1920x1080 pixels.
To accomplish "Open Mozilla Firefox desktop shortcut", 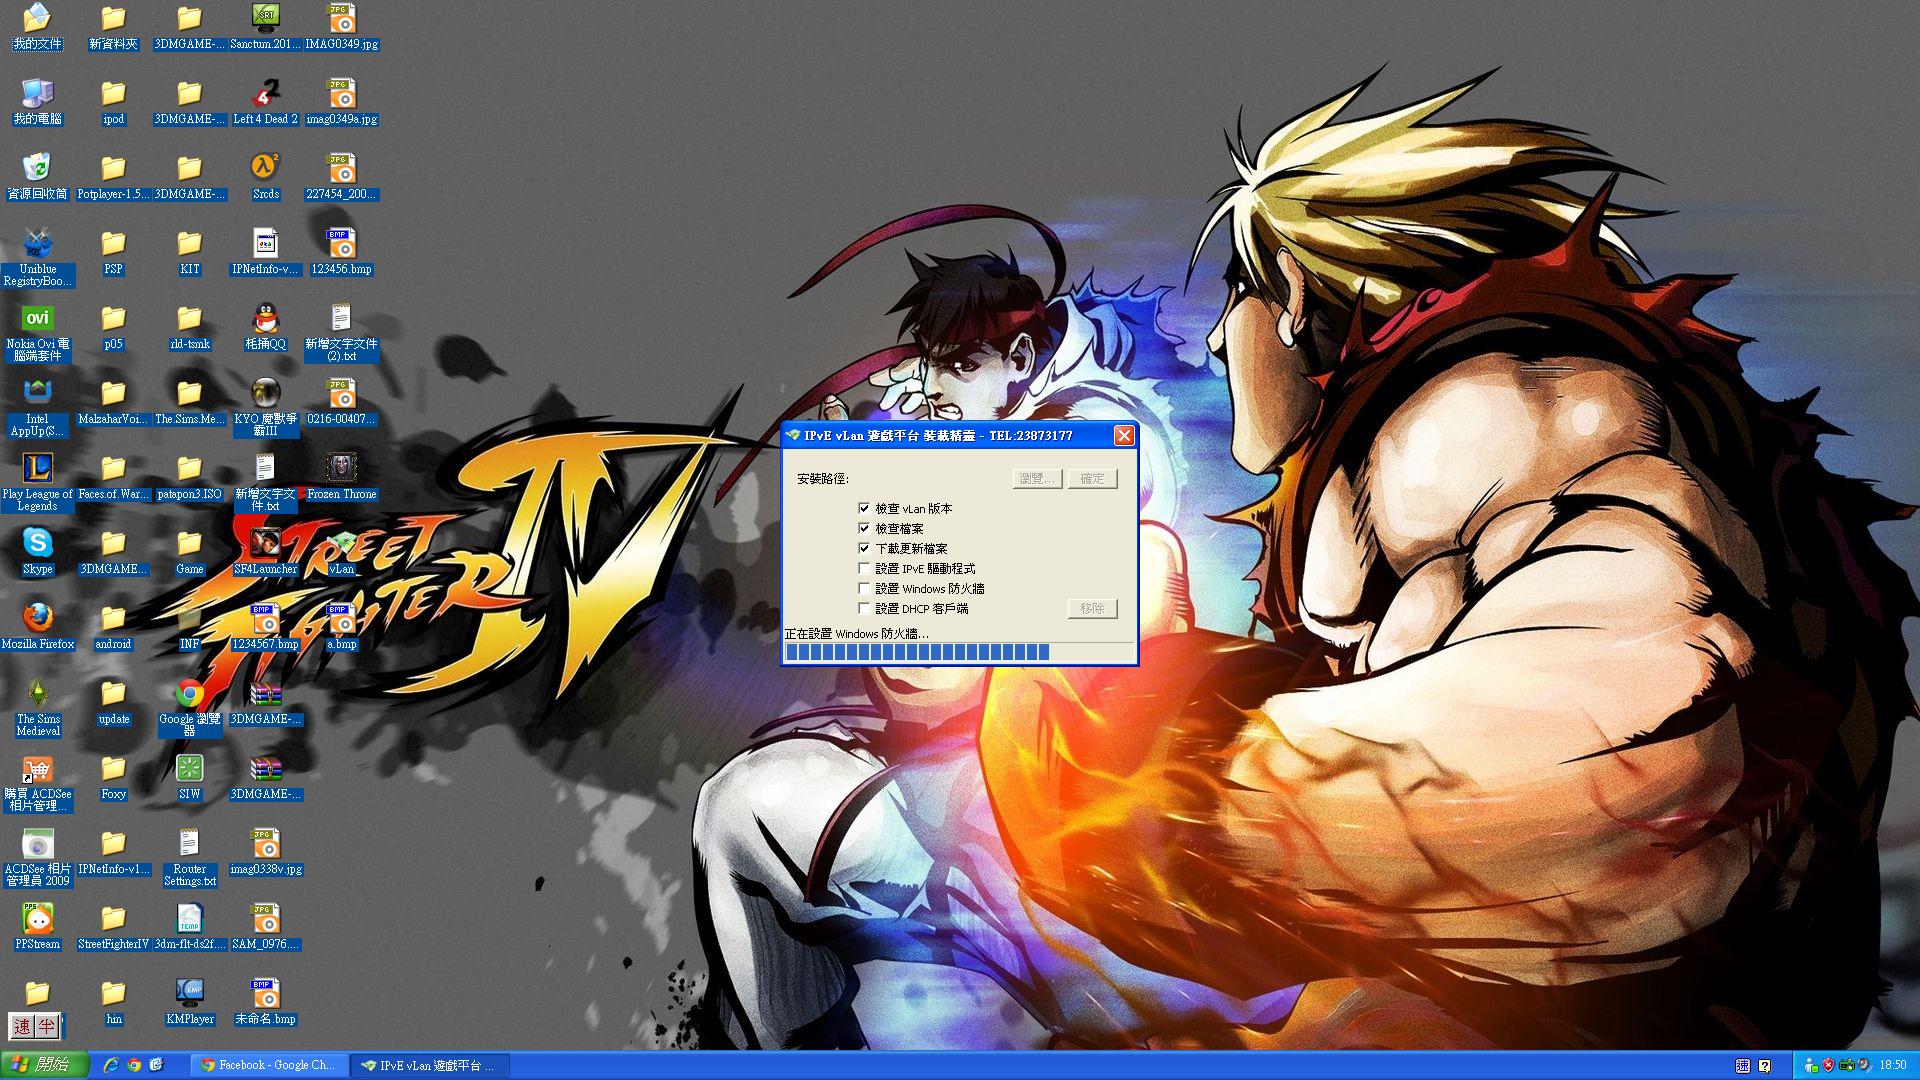I will tap(38, 618).
